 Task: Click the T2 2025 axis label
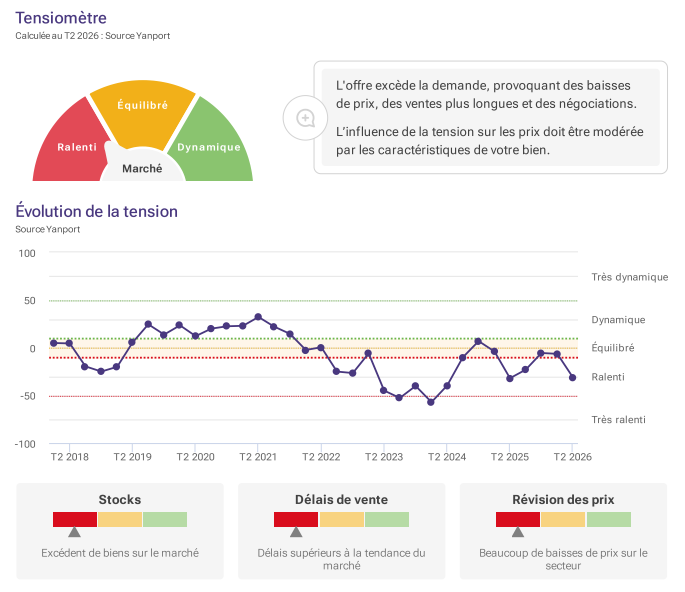(510, 457)
